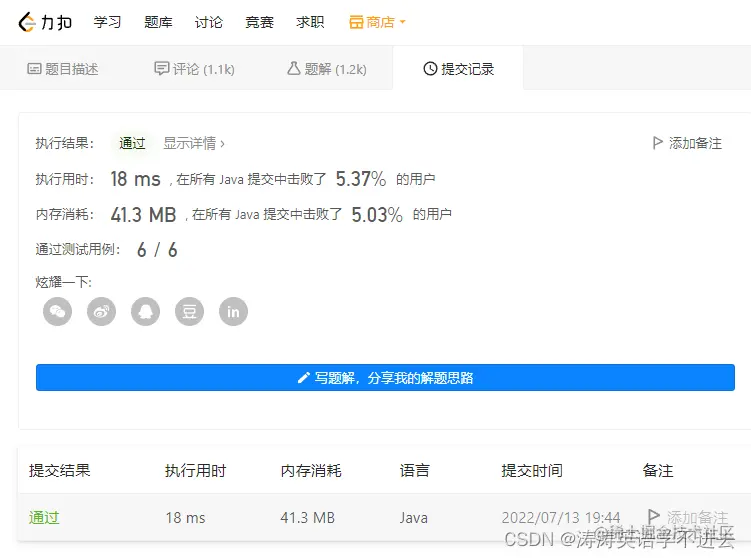Select the 提交记录 tab
The image size is (751, 558).
click(x=458, y=69)
